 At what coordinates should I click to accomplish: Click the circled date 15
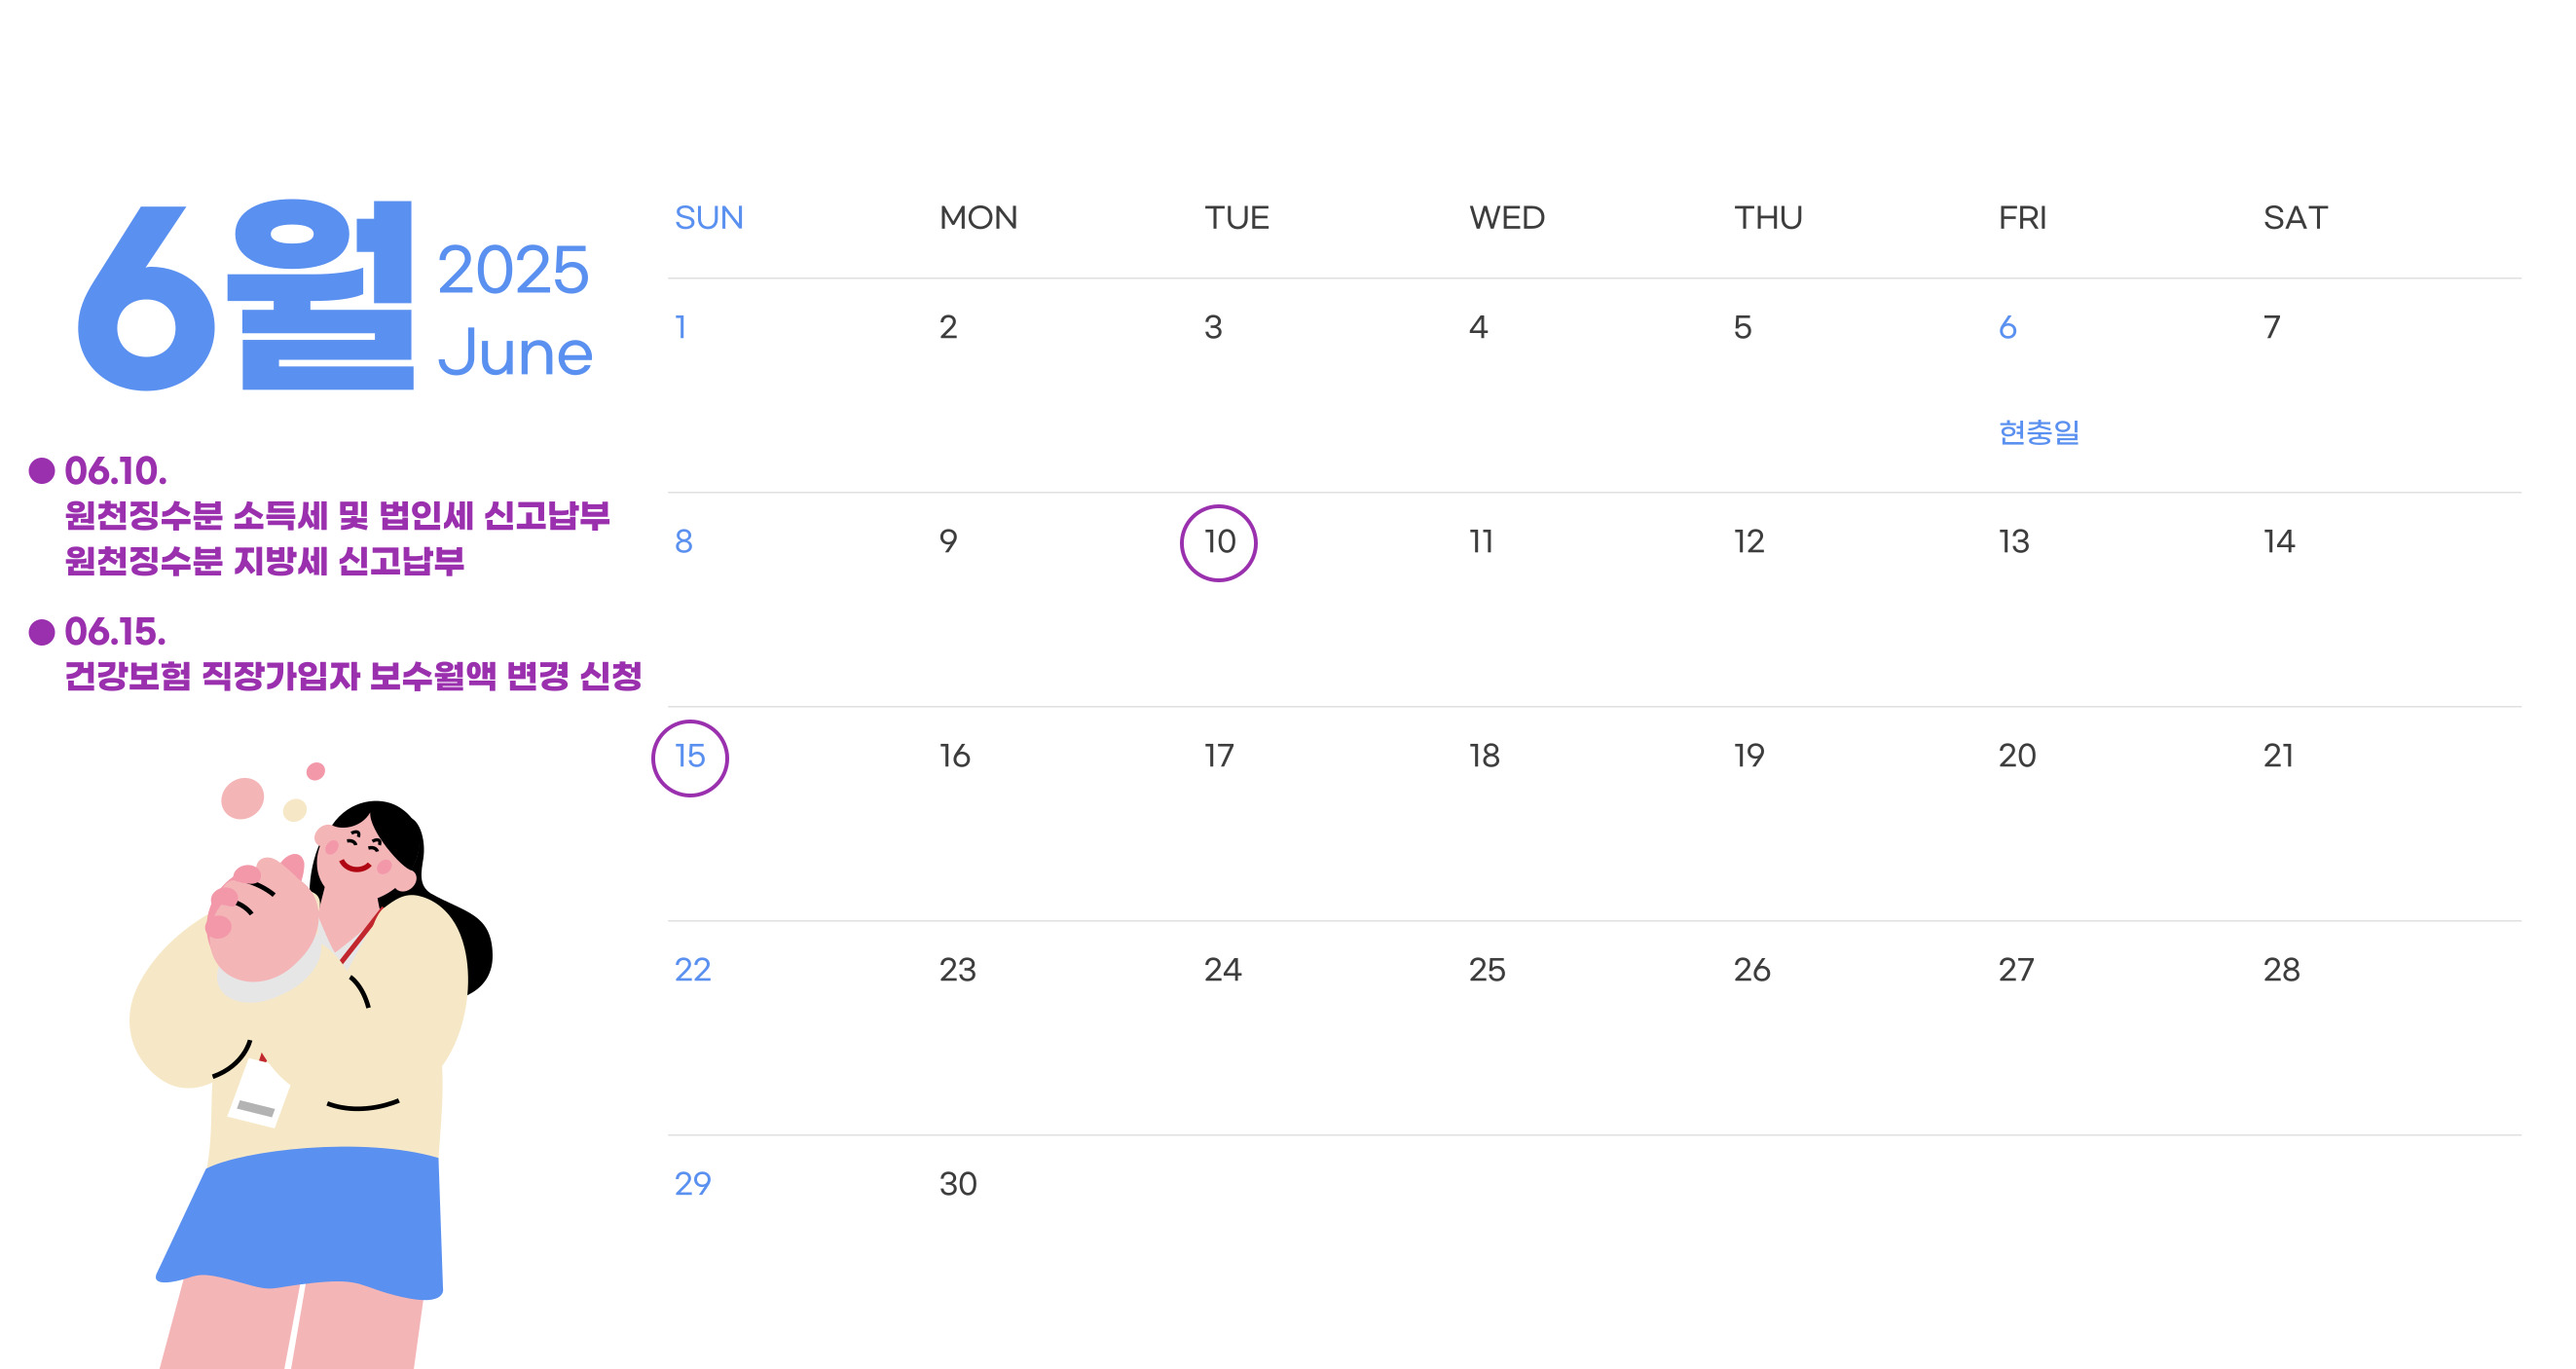[x=690, y=758]
